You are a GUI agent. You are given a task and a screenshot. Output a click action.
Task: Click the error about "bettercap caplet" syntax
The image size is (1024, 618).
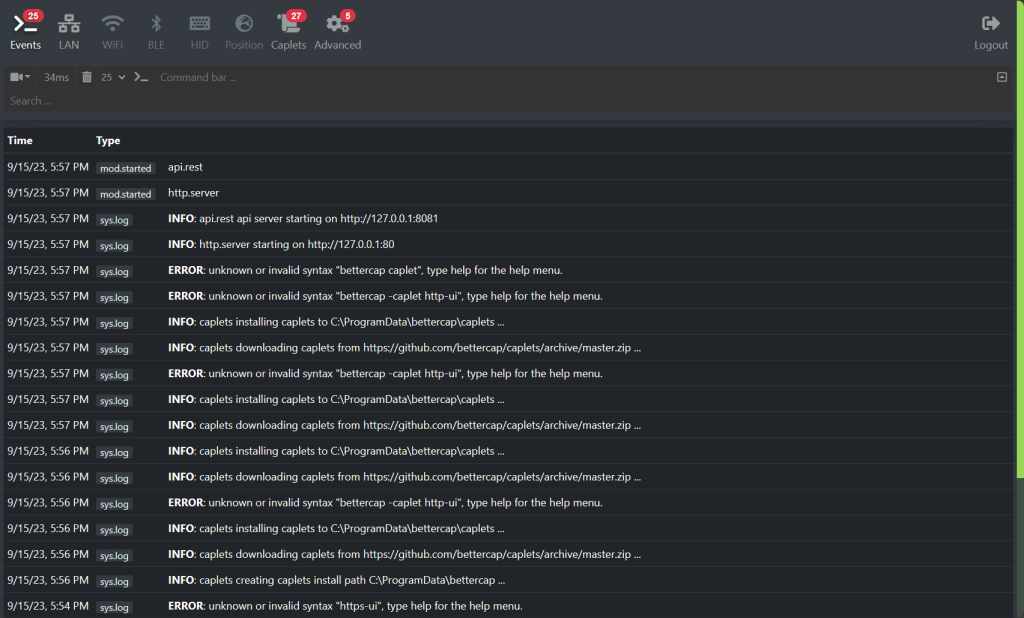pyautogui.click(x=365, y=270)
